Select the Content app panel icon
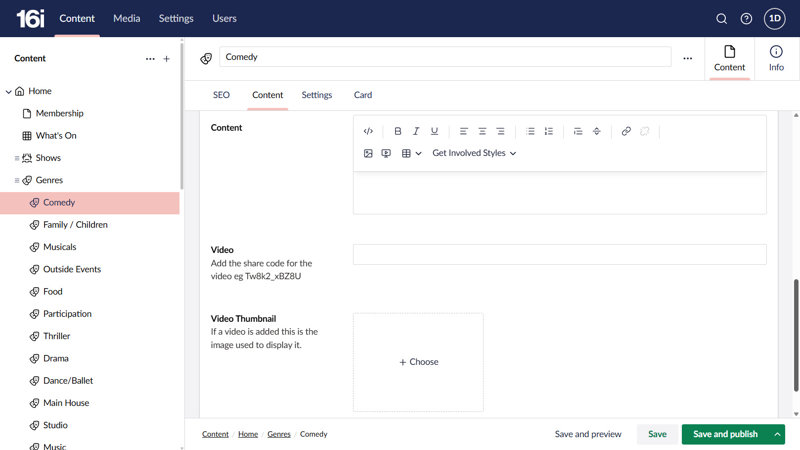The width and height of the screenshot is (800, 450). [729, 58]
